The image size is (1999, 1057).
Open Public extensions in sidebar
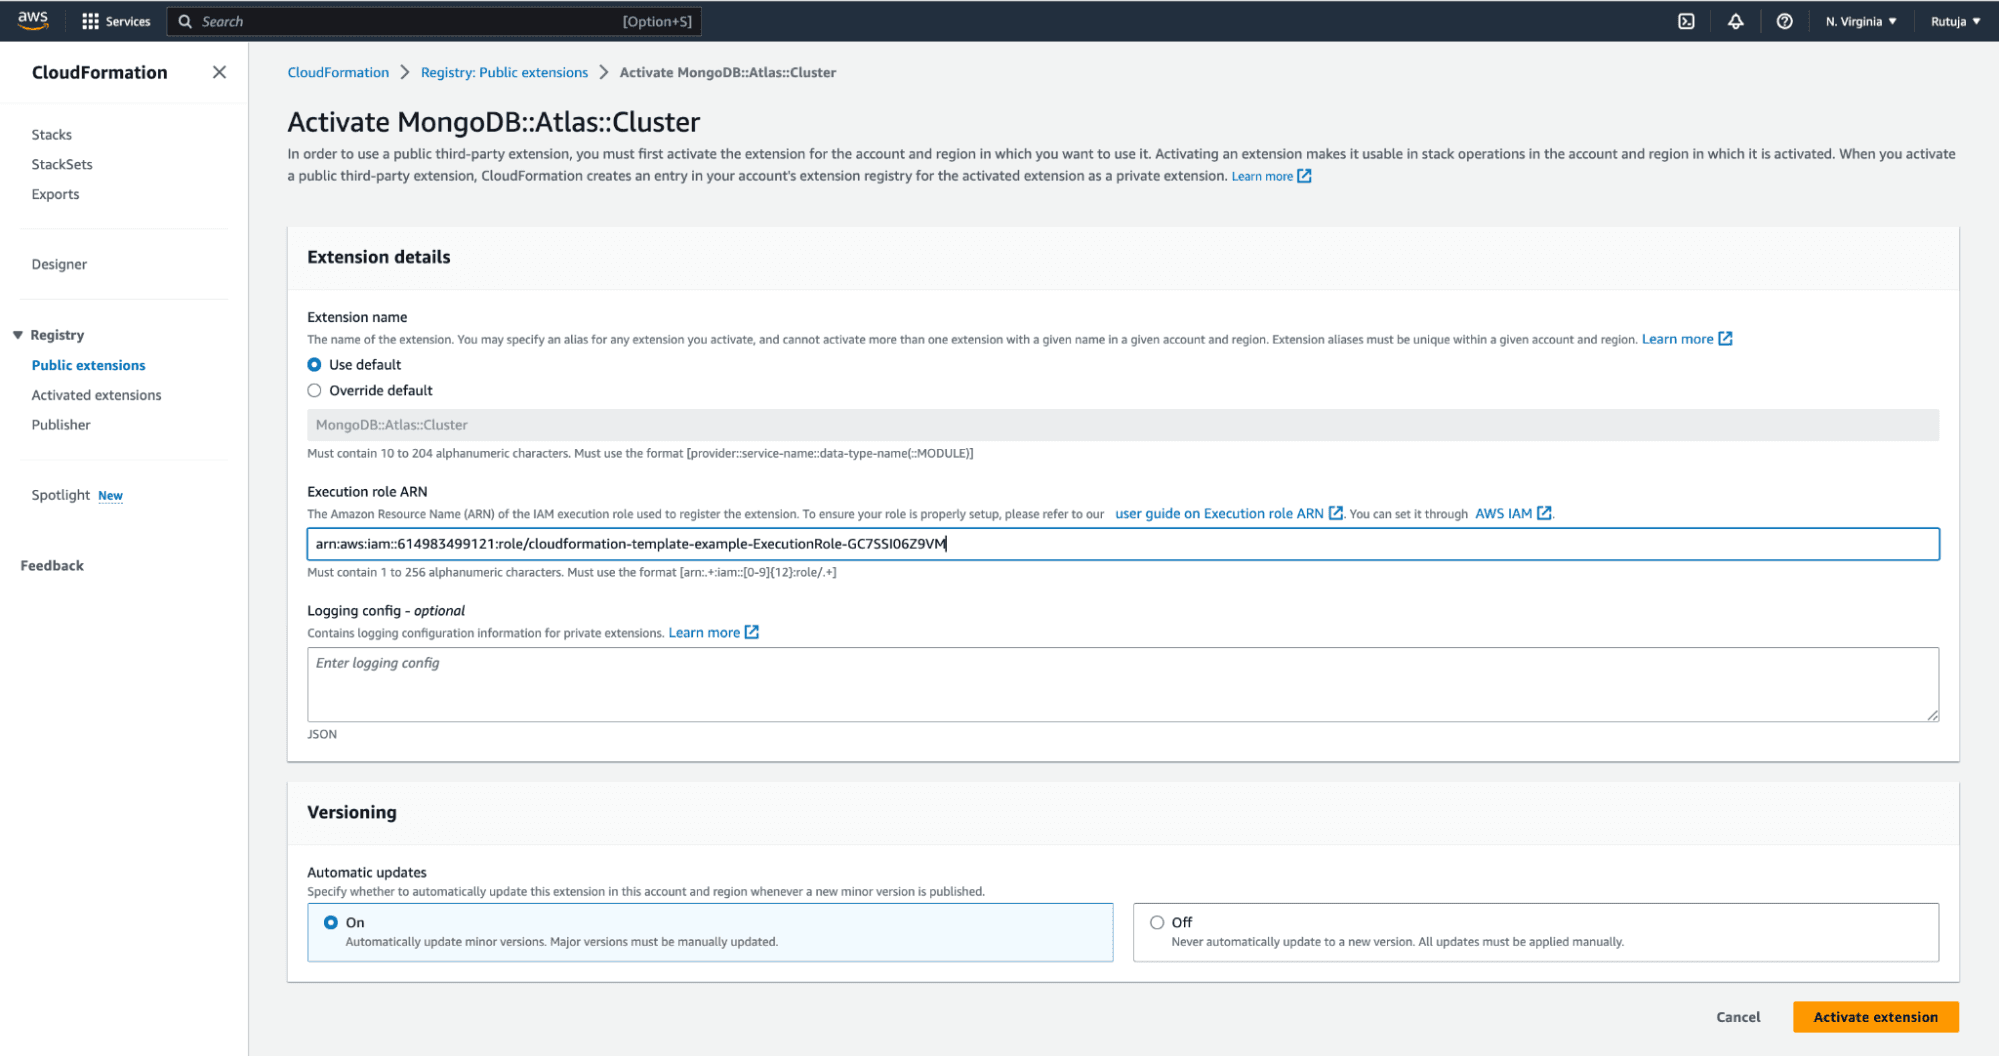(x=88, y=365)
